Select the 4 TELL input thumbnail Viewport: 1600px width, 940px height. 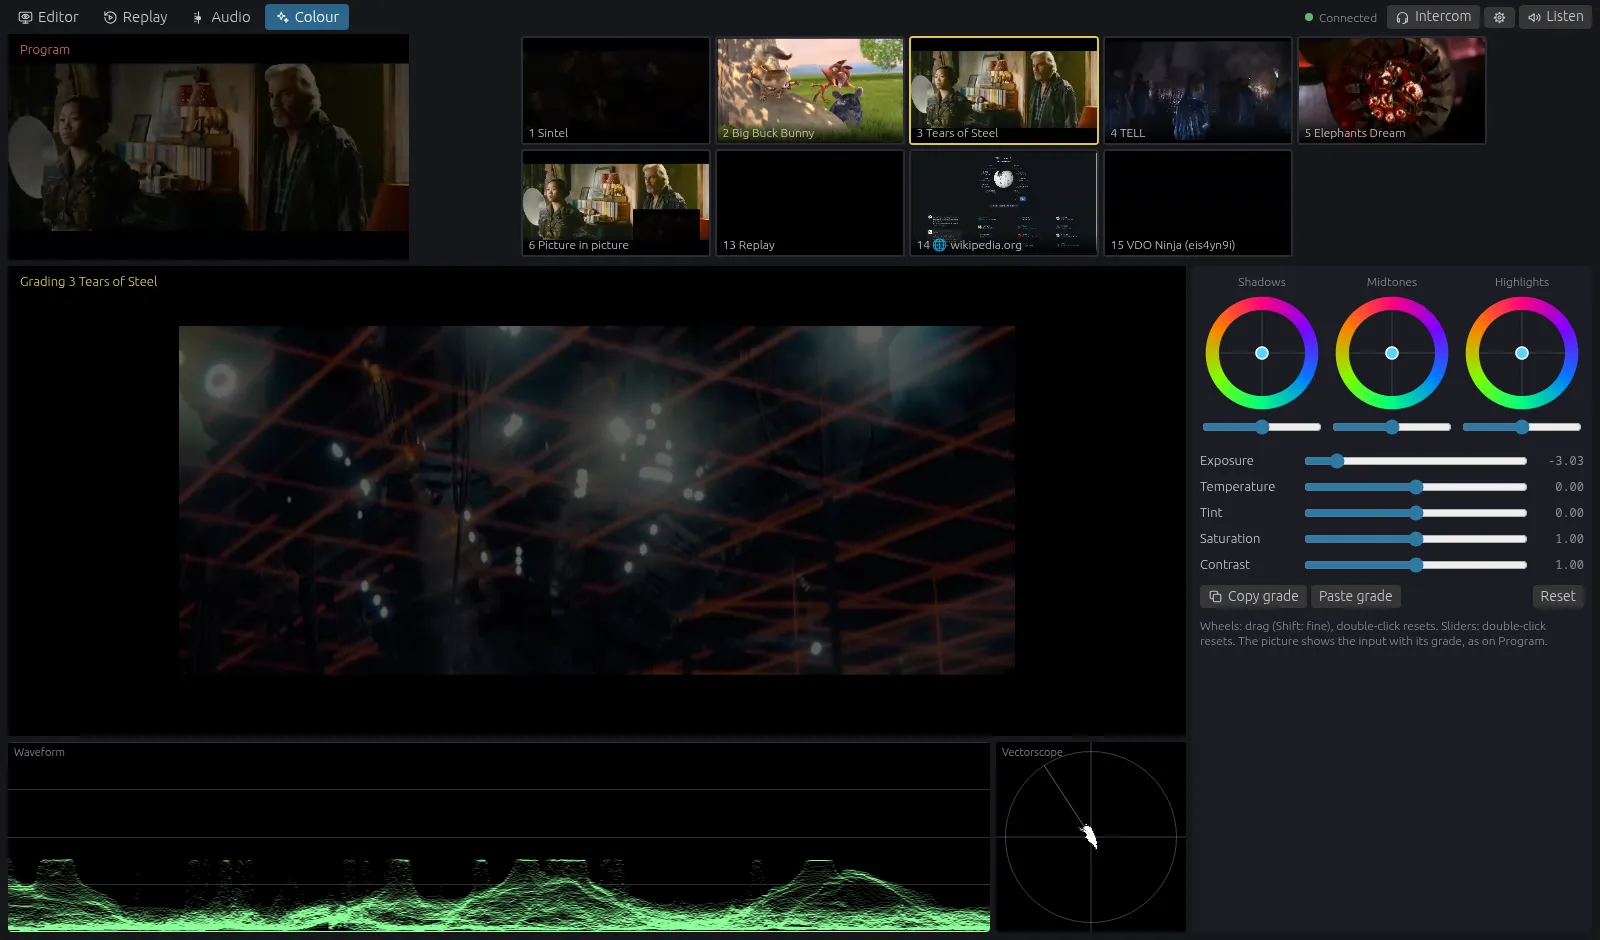(1198, 91)
